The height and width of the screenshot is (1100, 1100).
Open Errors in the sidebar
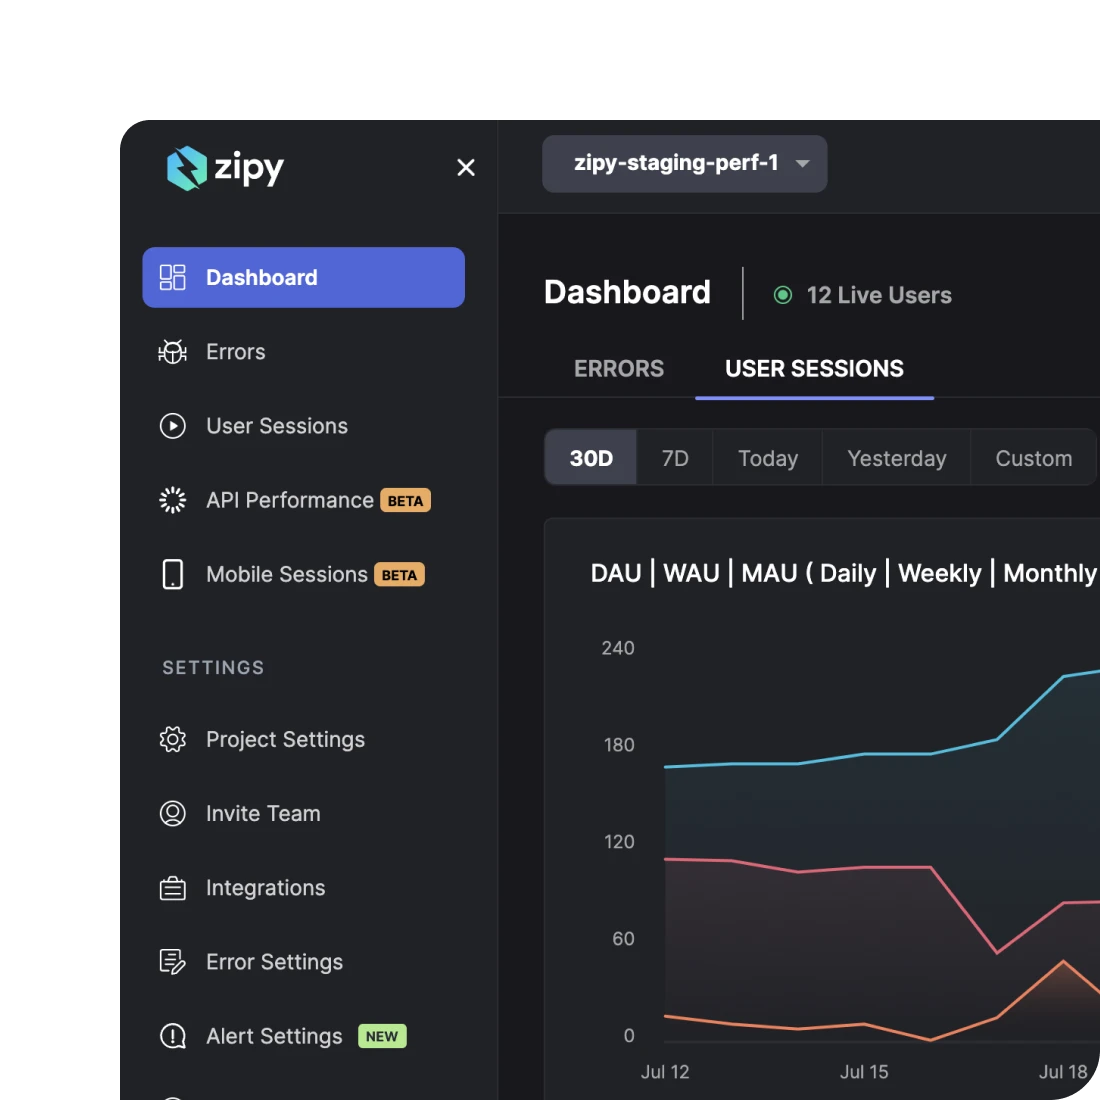[236, 351]
